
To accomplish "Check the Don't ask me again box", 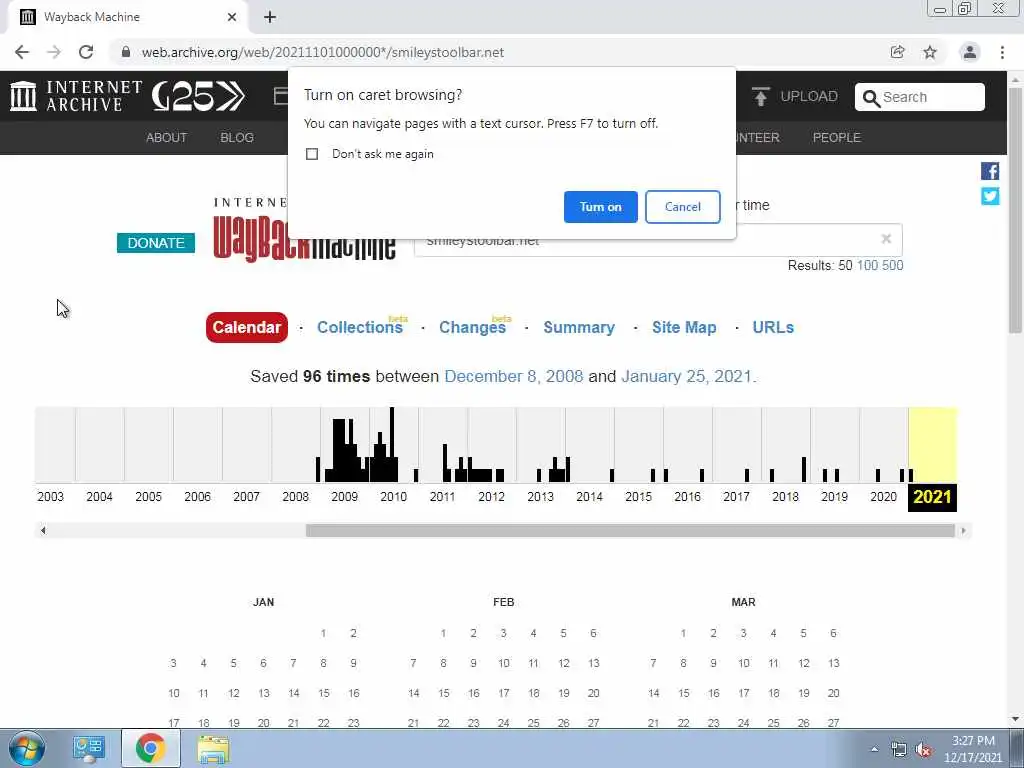I will coord(312,154).
